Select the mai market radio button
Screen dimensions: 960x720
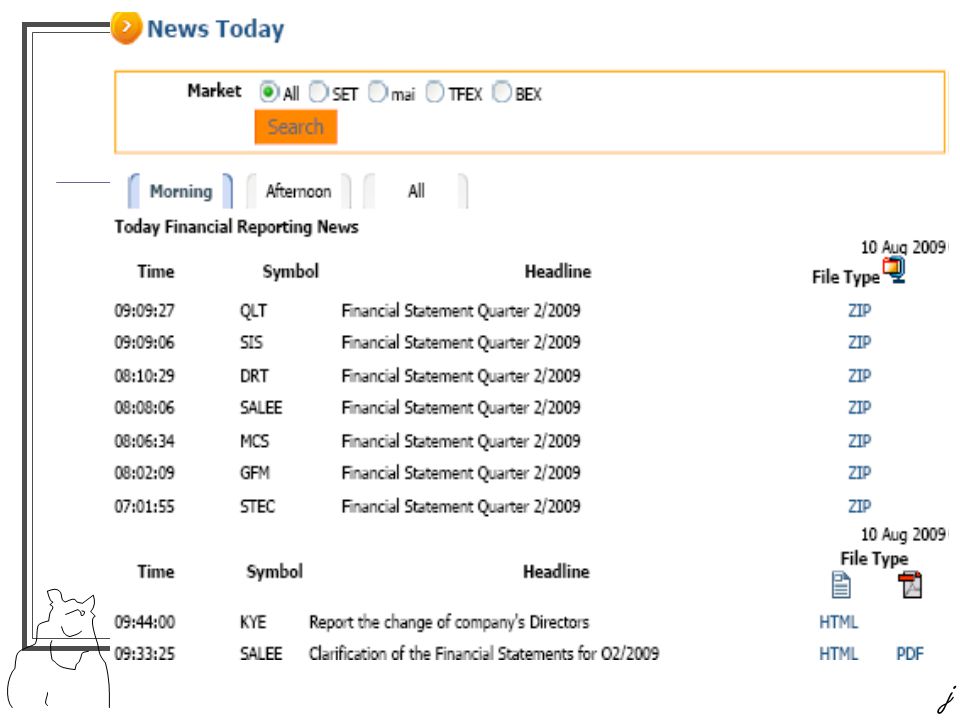377,92
